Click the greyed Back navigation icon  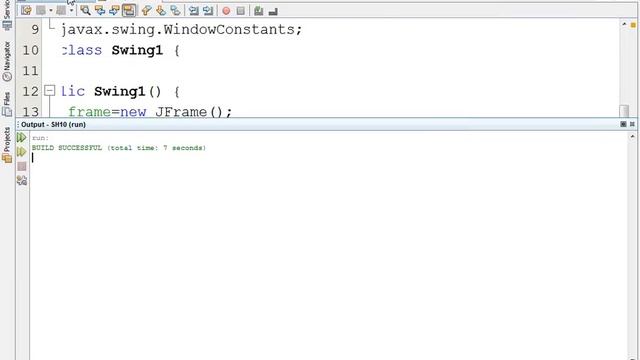pyautogui.click(x=41, y=11)
